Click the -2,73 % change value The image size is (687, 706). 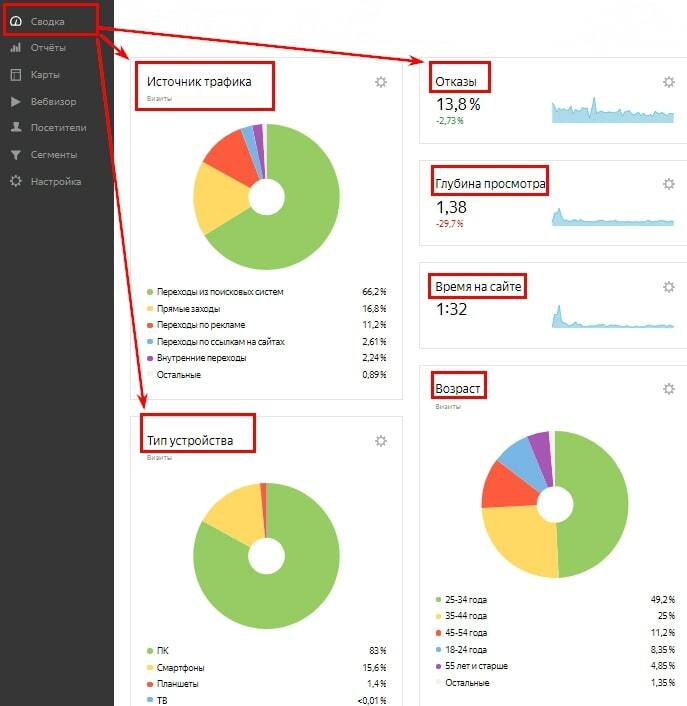coord(449,121)
